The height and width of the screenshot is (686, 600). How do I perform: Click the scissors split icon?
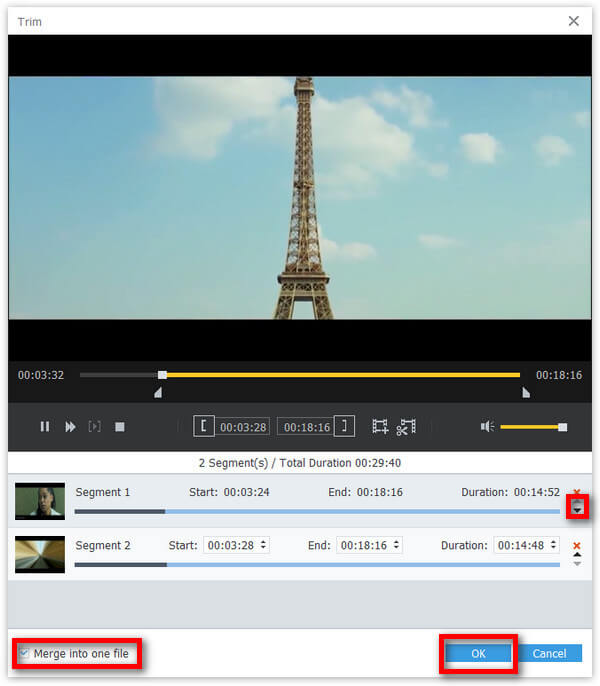click(x=405, y=427)
